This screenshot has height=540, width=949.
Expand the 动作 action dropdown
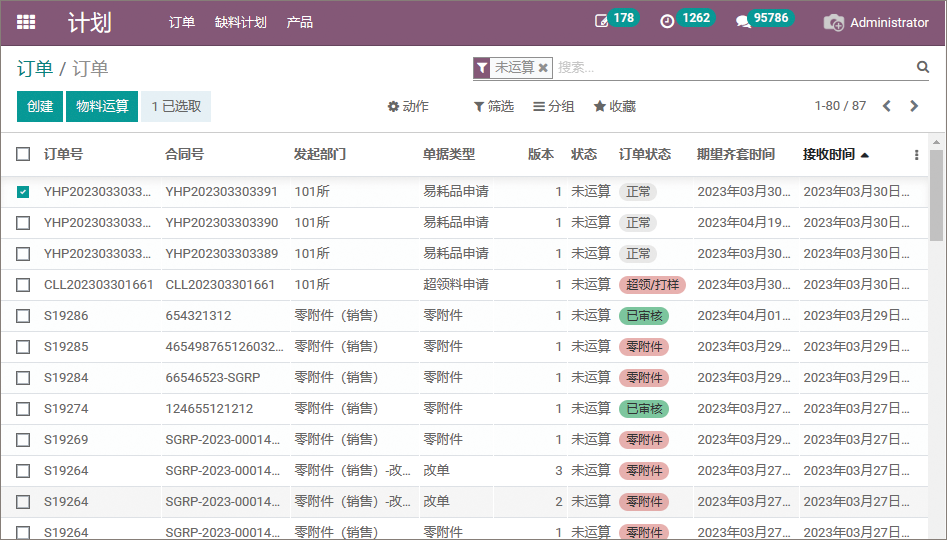tap(408, 106)
